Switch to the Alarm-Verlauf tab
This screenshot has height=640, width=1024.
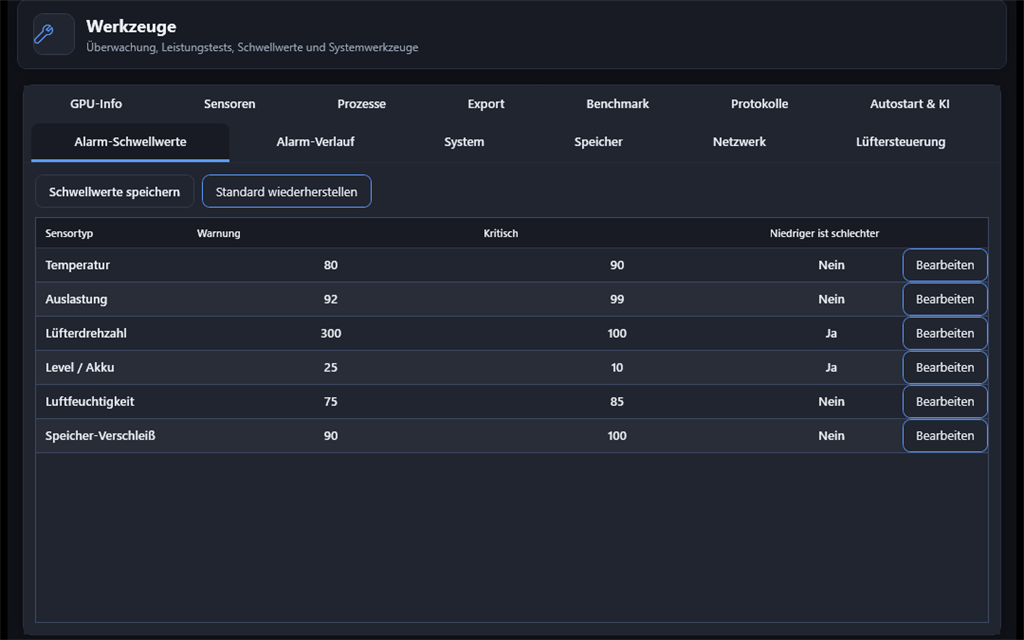pos(315,142)
